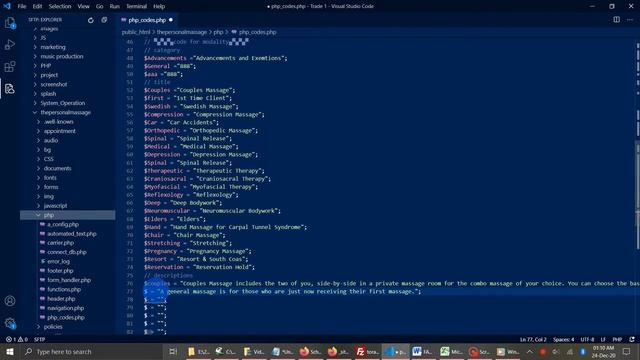
Task: Click SFTP in the status bar
Action: pyautogui.click(x=40, y=339)
